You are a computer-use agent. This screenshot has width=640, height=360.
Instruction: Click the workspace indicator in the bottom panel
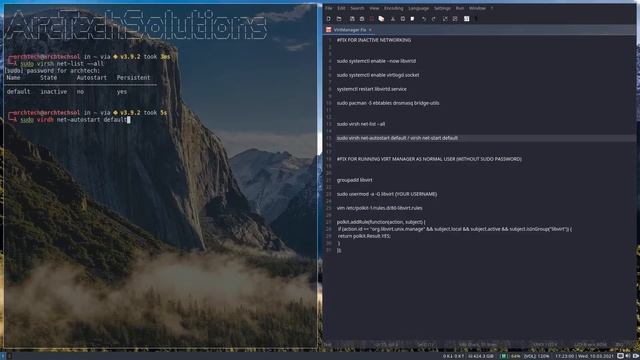point(3,356)
